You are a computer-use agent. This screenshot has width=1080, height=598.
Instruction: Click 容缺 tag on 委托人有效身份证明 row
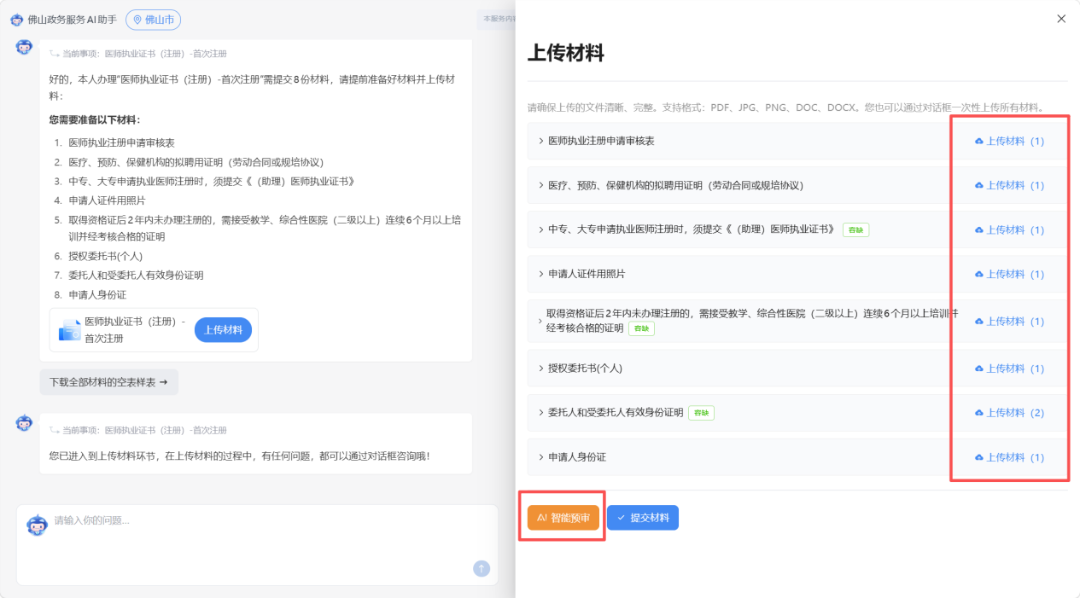(701, 413)
